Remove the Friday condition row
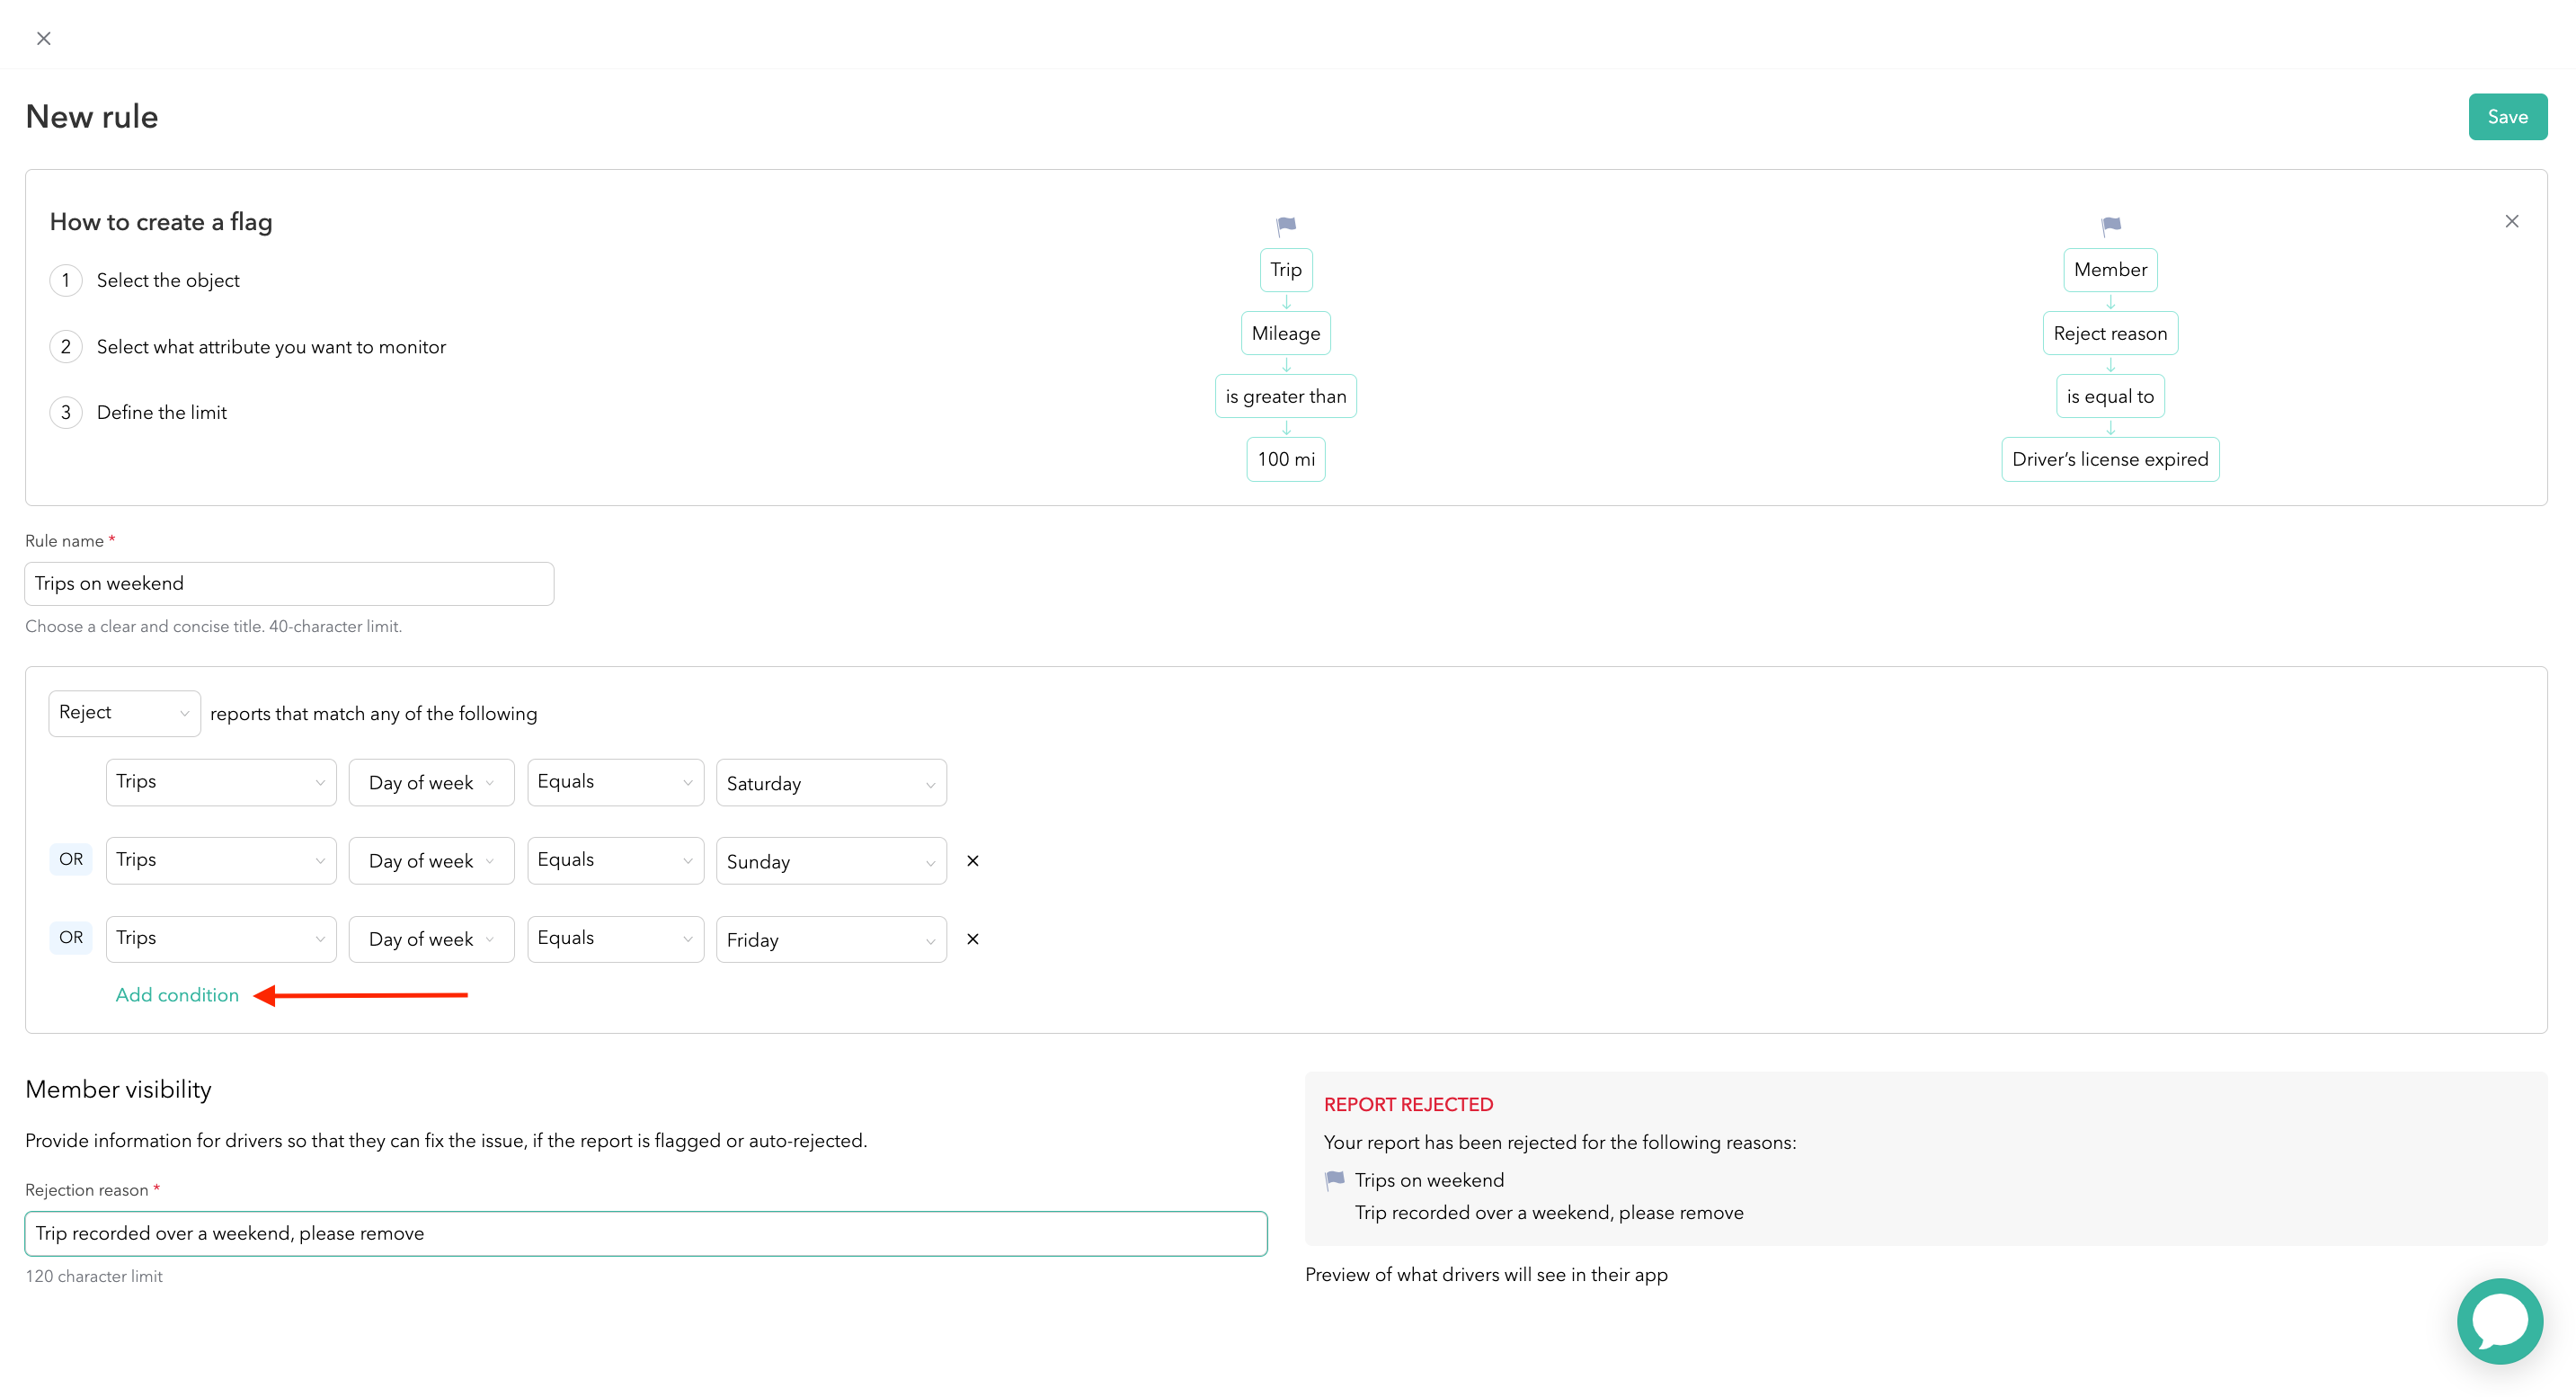 pyautogui.click(x=972, y=938)
